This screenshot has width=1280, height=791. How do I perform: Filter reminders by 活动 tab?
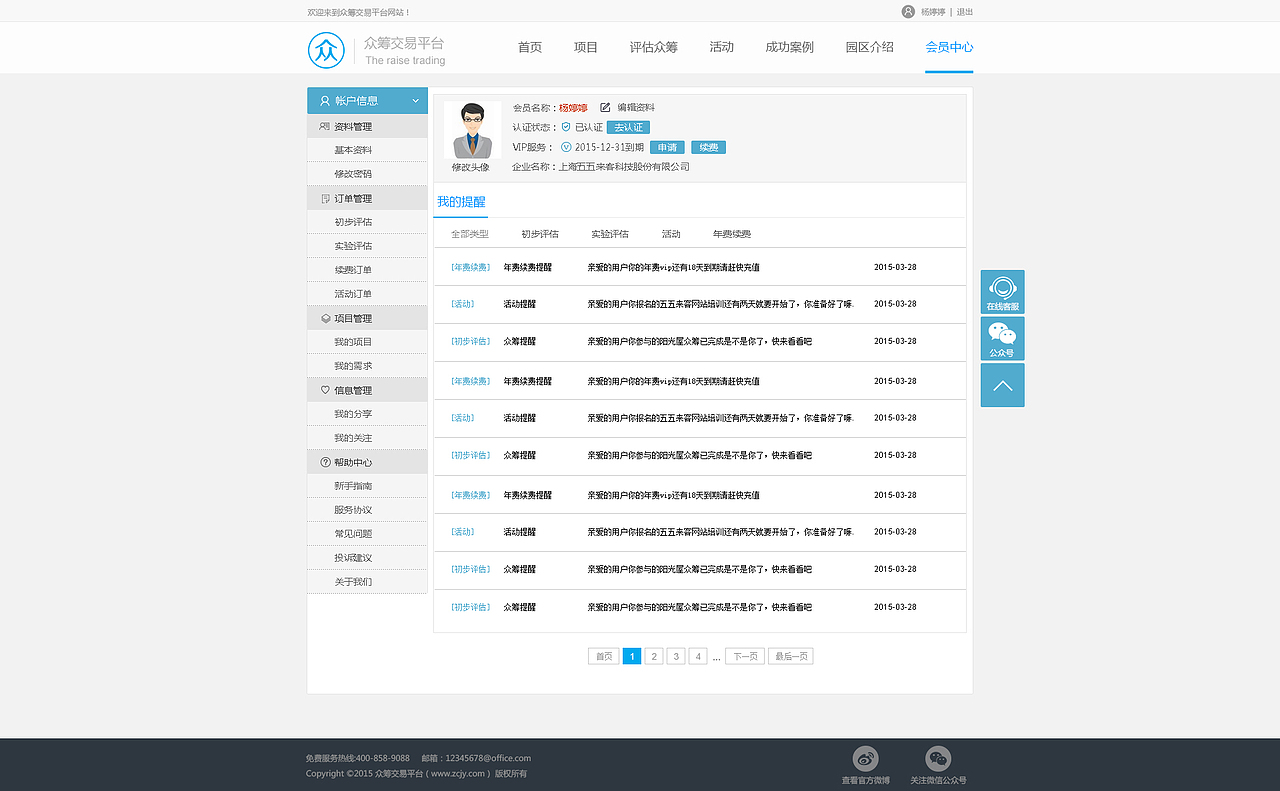[671, 234]
